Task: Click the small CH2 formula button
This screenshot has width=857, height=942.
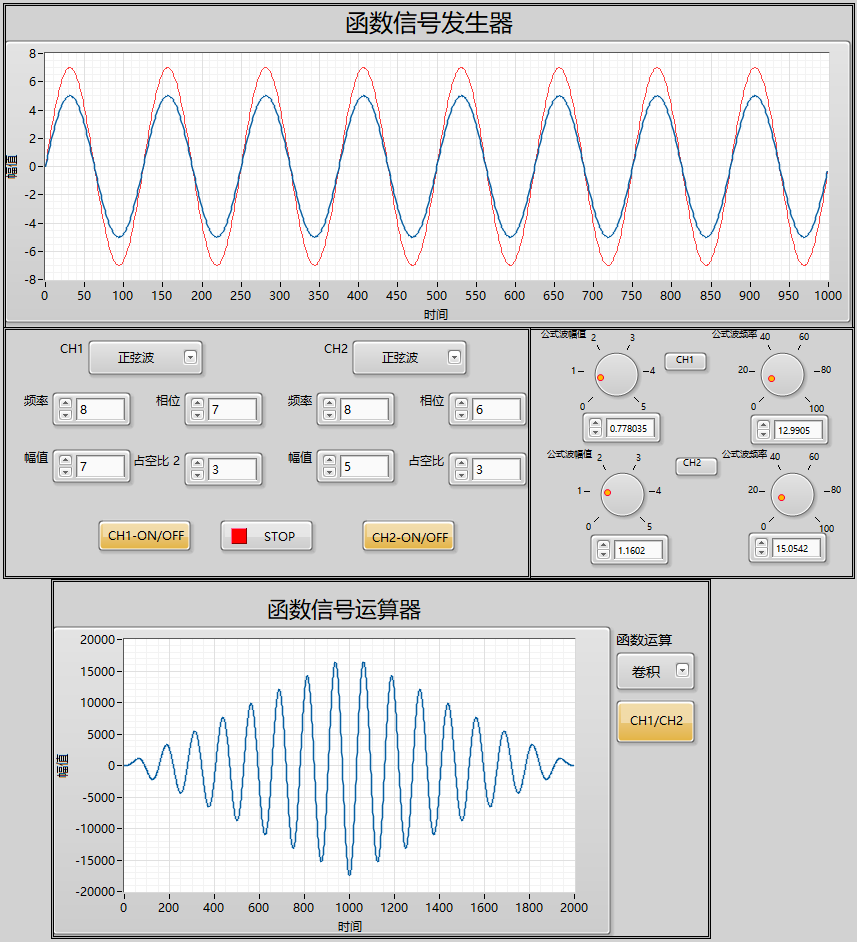Action: point(696,464)
